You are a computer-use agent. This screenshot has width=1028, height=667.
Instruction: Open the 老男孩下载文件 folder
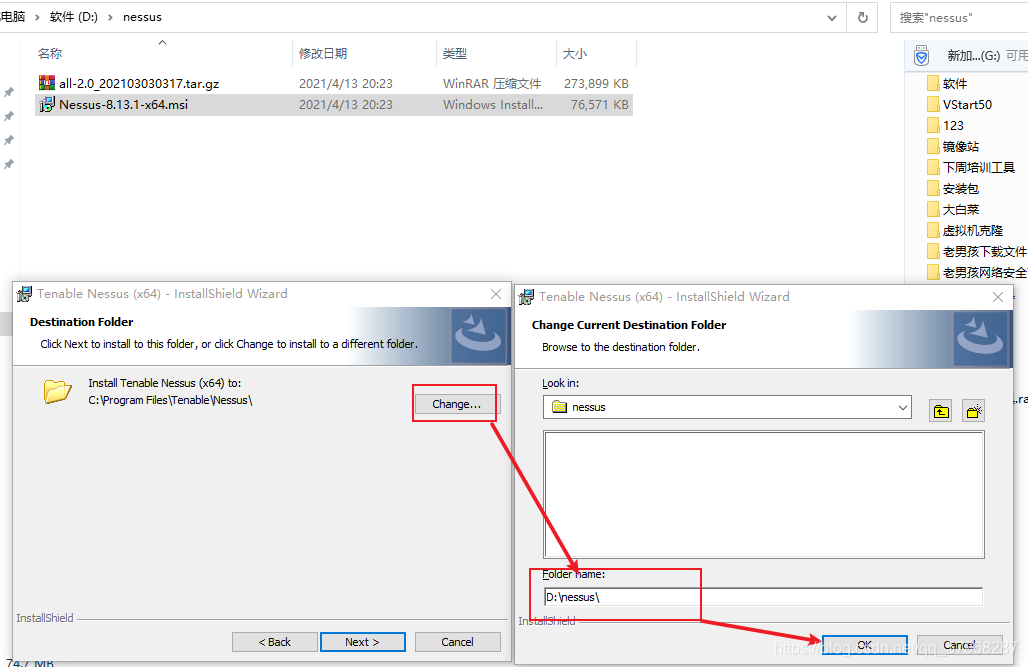coord(984,251)
